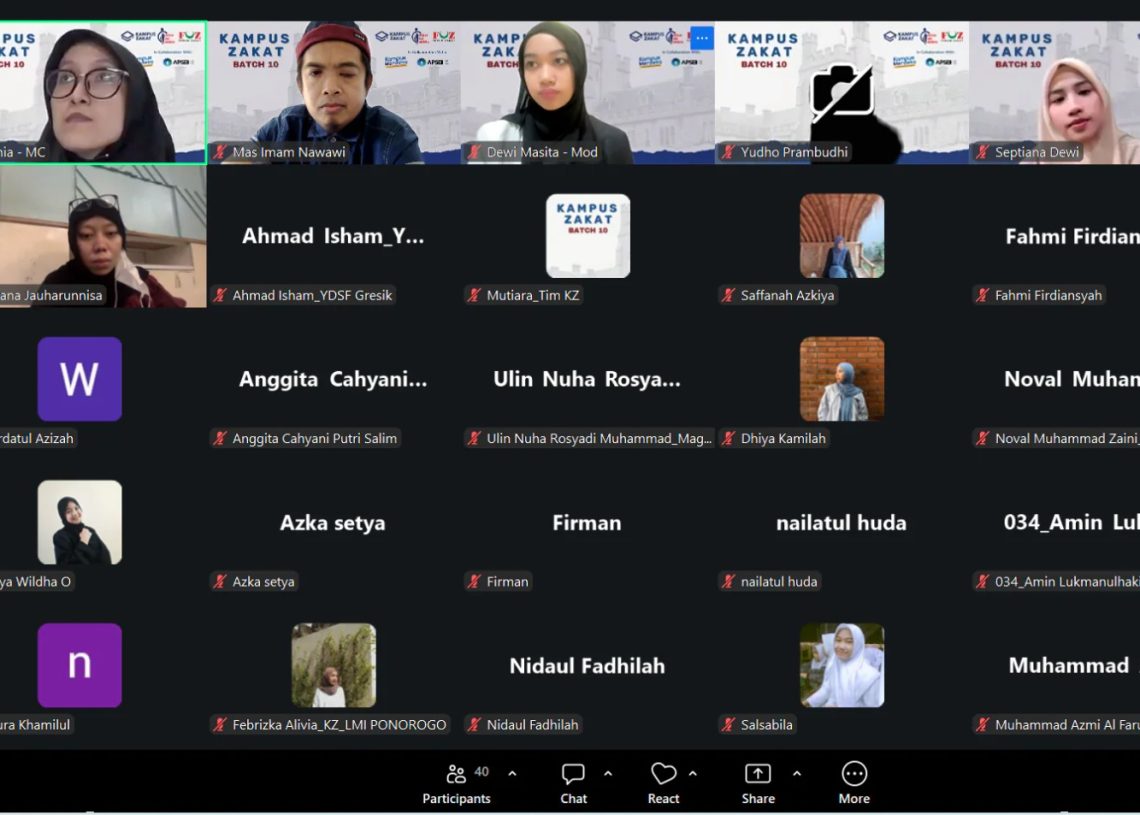Select Dewi Masita - Mod video tile
Screen dimensions: 1140x815
click(587, 92)
